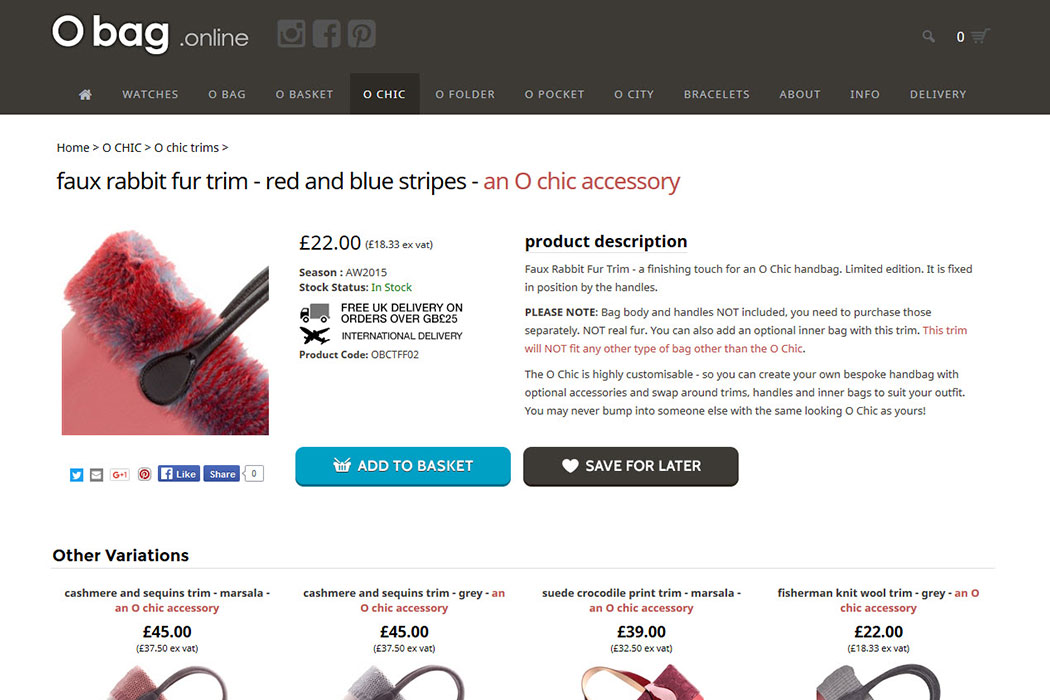
Task: Click the search magnifier icon
Action: pyautogui.click(x=928, y=36)
